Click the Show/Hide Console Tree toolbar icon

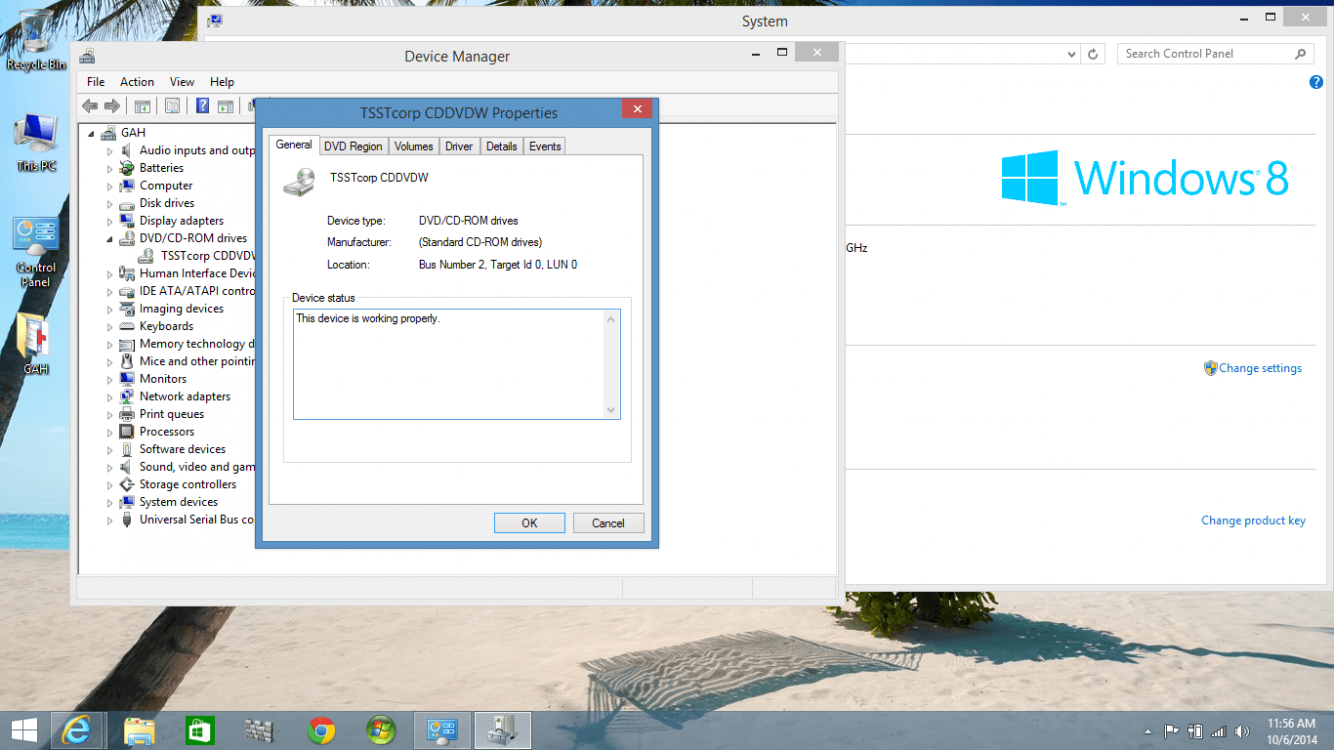143,106
